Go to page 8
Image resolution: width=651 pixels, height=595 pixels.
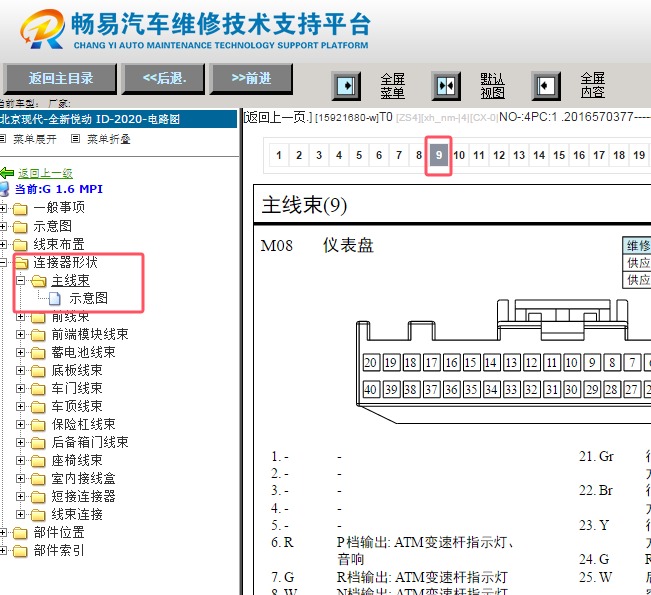point(418,155)
